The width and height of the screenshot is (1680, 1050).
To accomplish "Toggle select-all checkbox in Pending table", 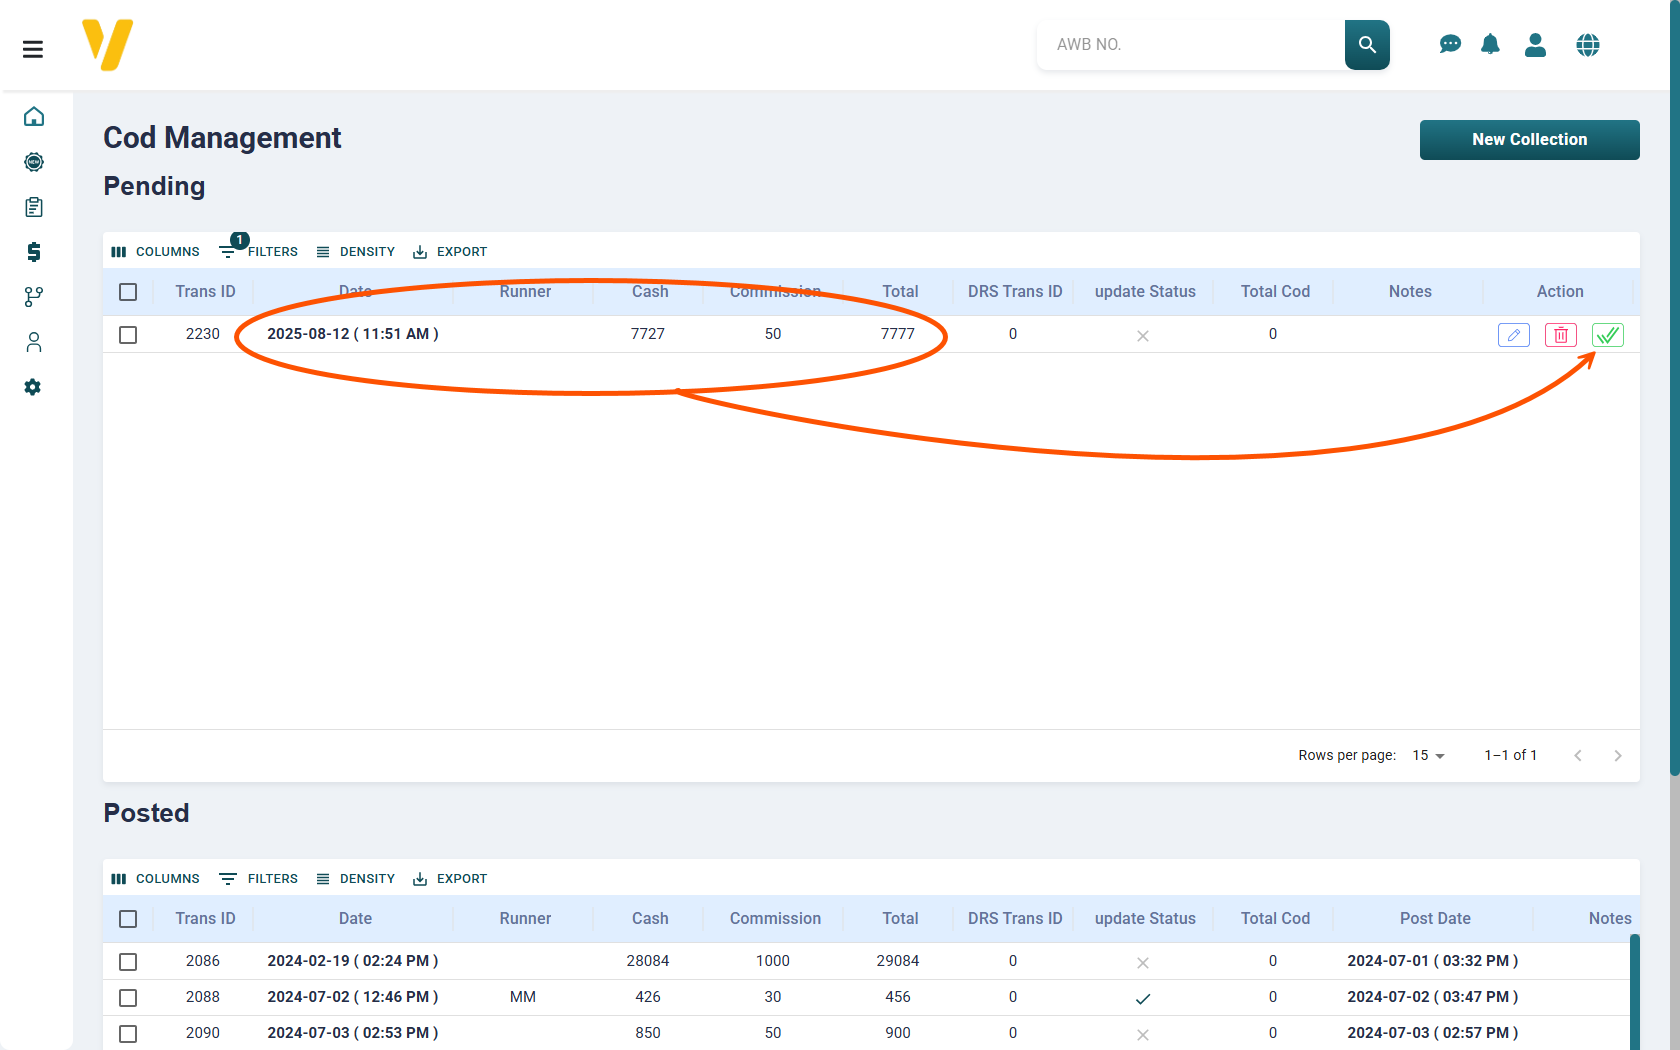I will [x=128, y=292].
